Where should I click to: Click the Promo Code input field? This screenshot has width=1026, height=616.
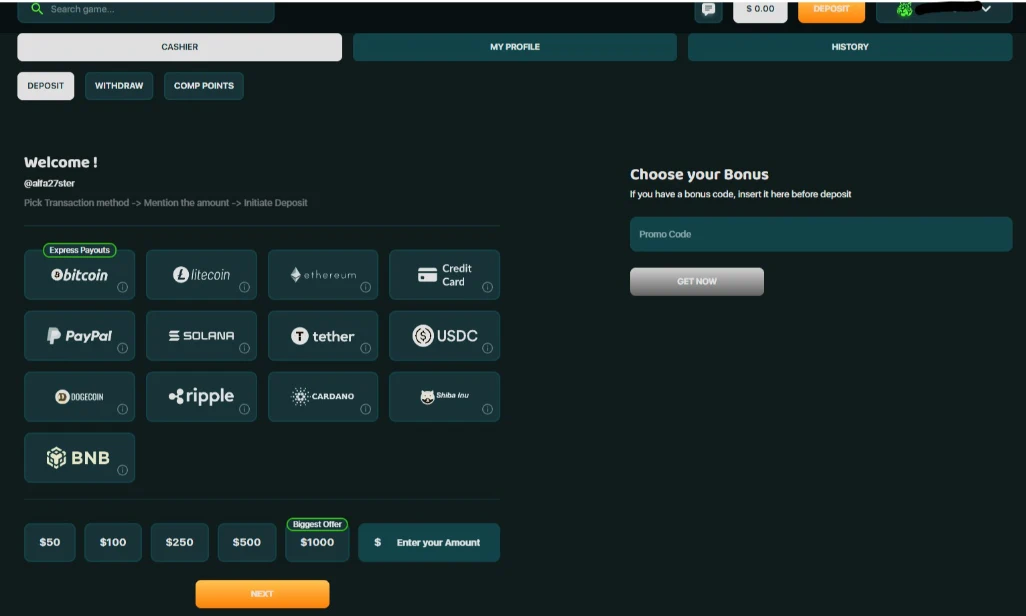tap(820, 234)
